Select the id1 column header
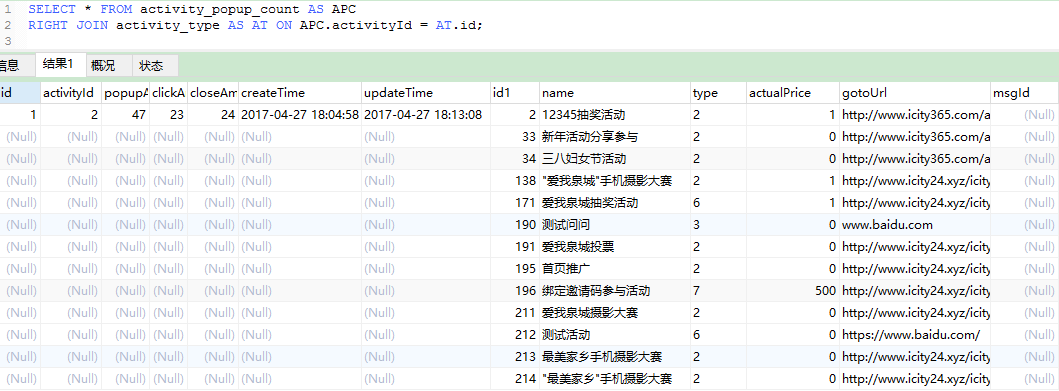 515,93
